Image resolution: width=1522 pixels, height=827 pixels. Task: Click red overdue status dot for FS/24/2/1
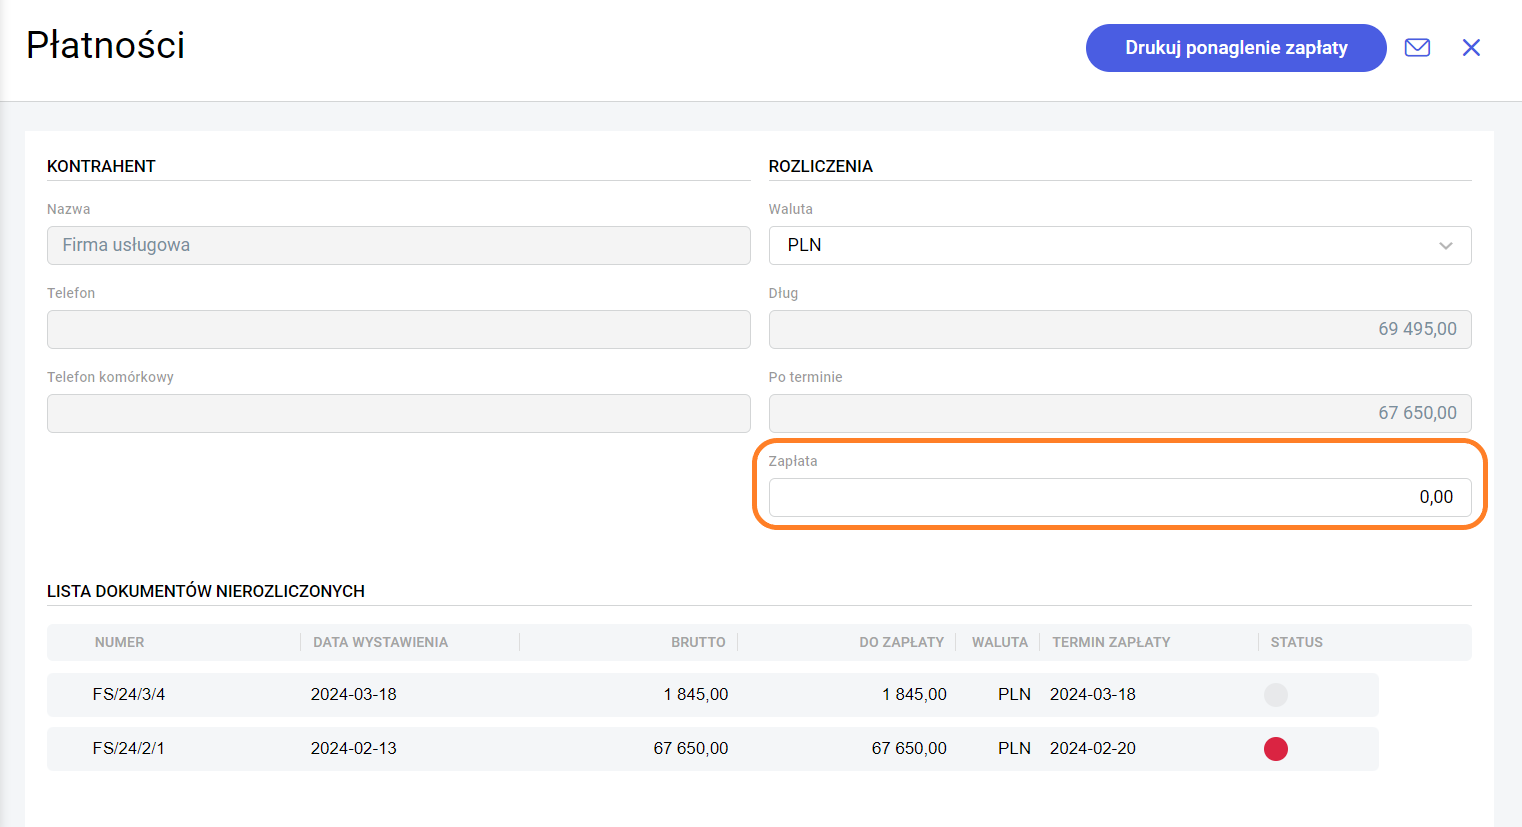pyautogui.click(x=1275, y=748)
